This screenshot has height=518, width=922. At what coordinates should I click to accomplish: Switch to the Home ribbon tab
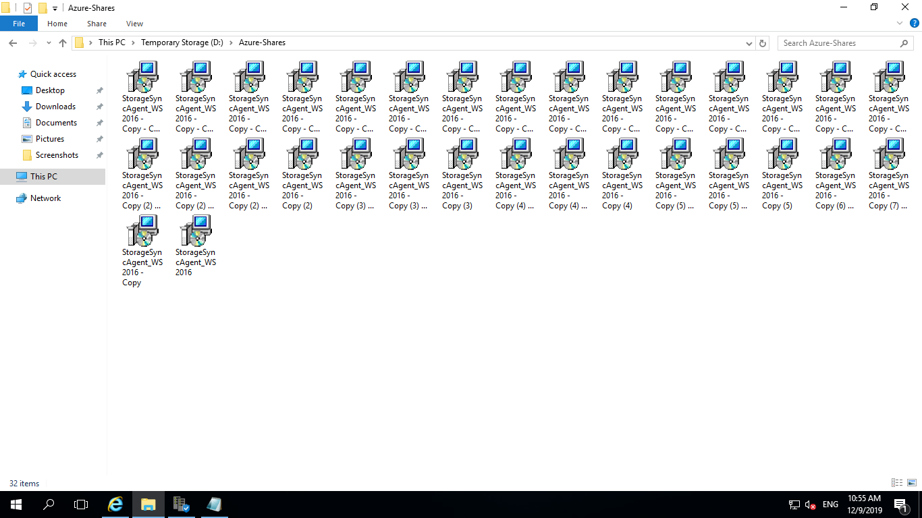[x=57, y=24]
